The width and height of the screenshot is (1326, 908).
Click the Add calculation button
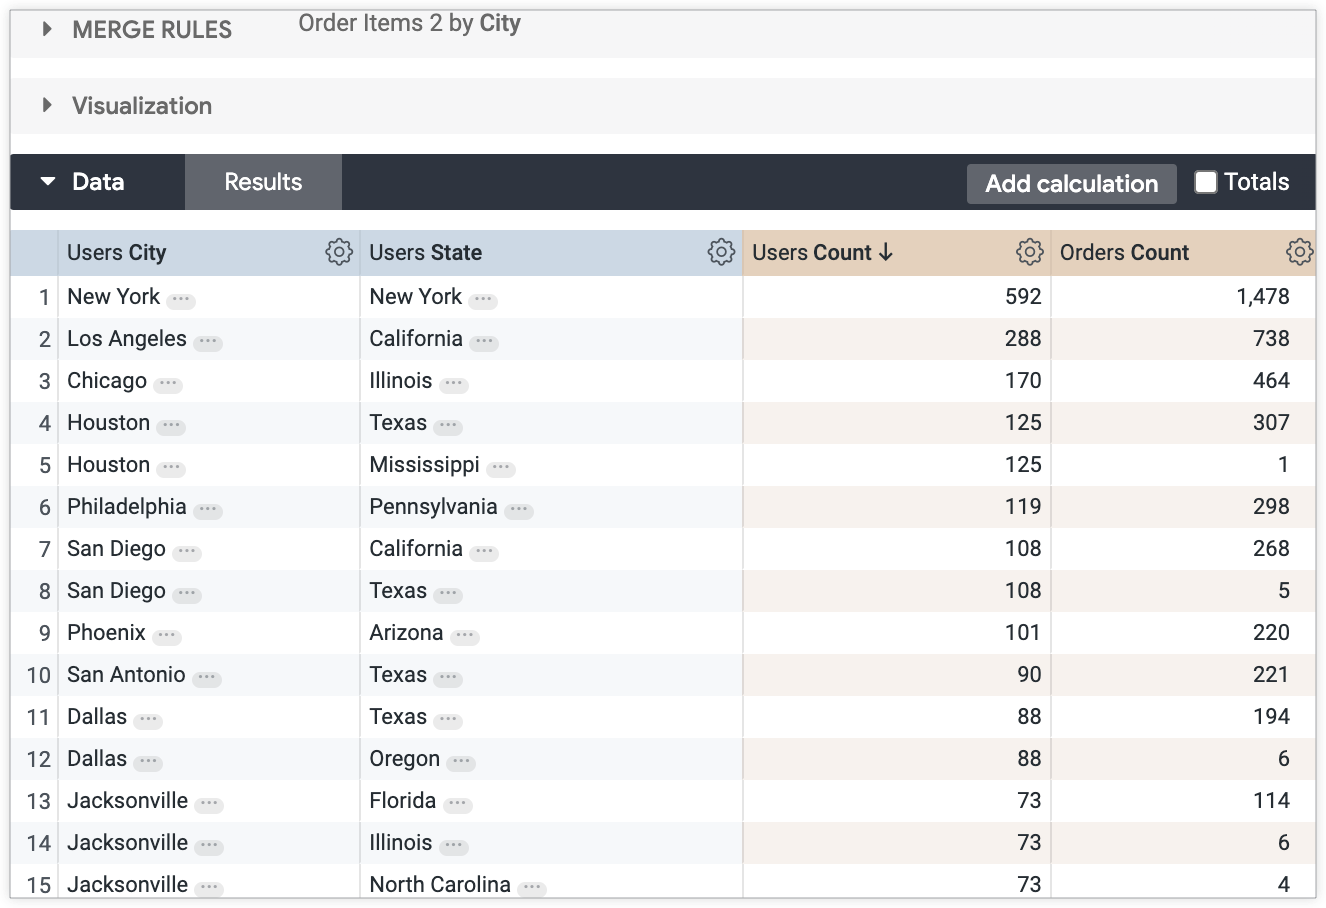1071,183
